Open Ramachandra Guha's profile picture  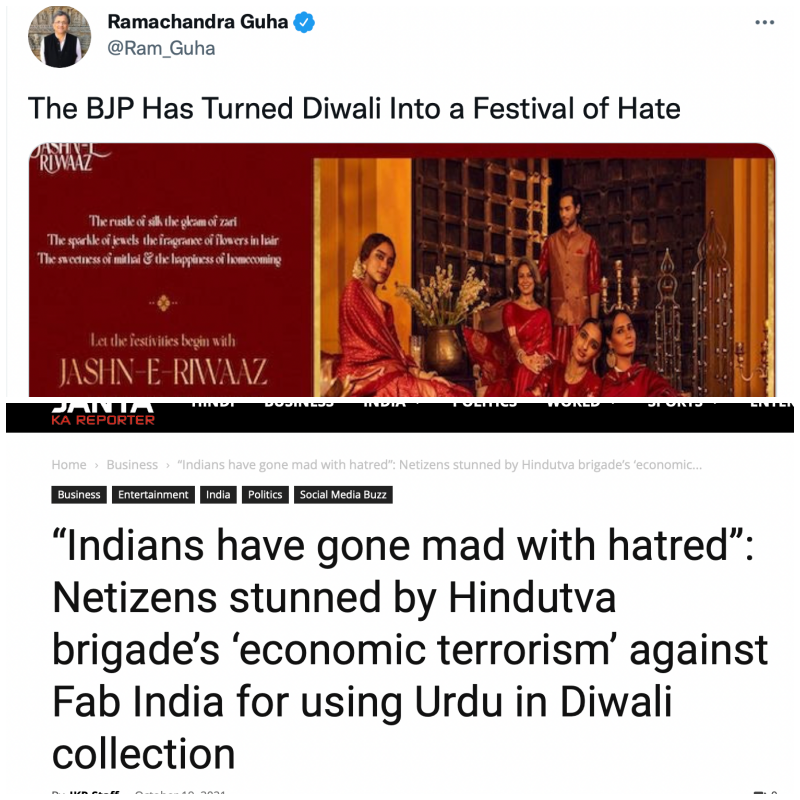pyautogui.click(x=59, y=37)
